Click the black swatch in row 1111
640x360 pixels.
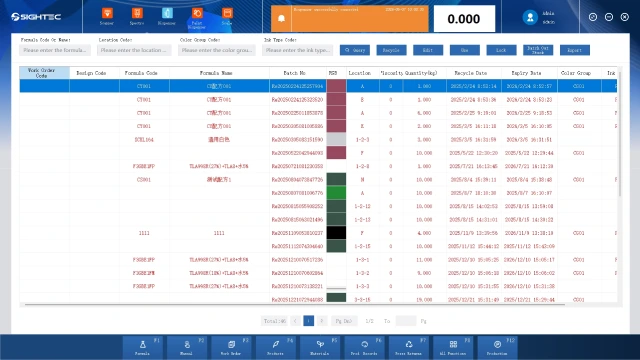(336, 233)
